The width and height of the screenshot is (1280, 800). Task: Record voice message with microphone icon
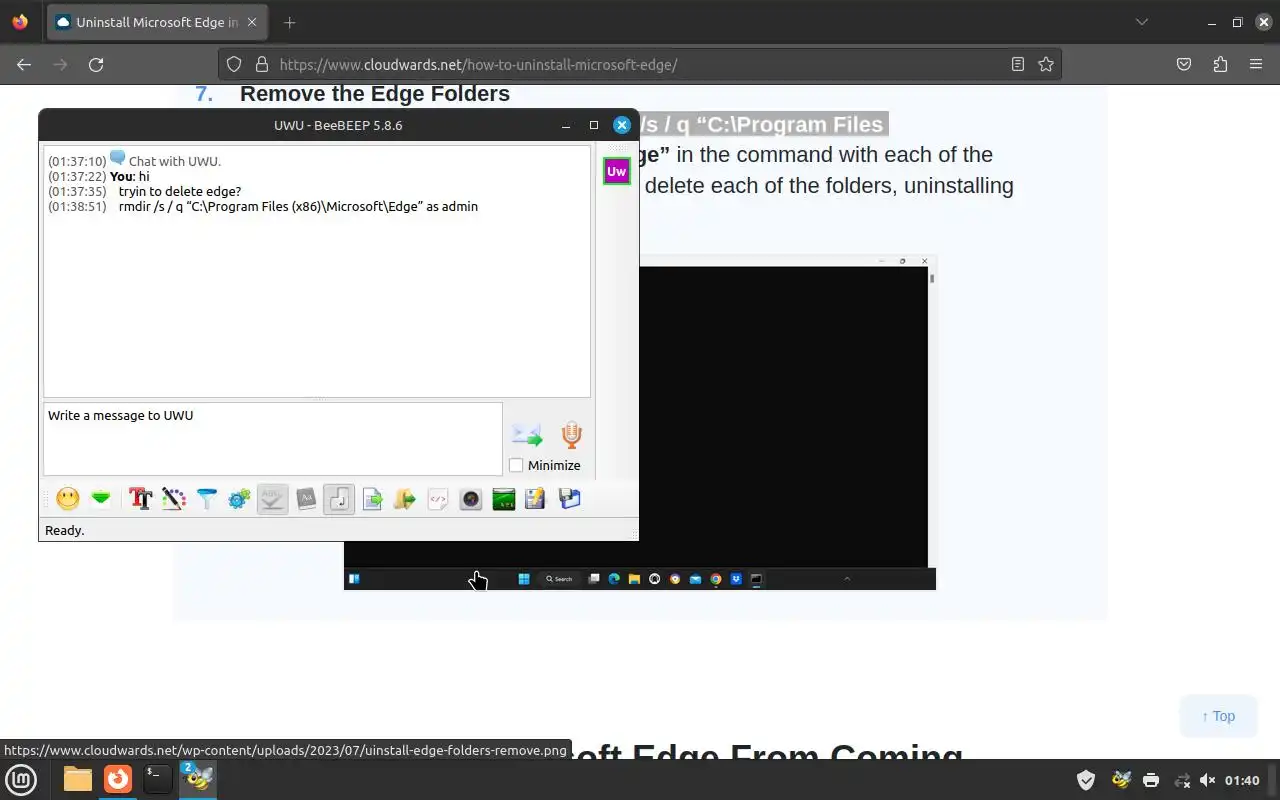click(571, 435)
